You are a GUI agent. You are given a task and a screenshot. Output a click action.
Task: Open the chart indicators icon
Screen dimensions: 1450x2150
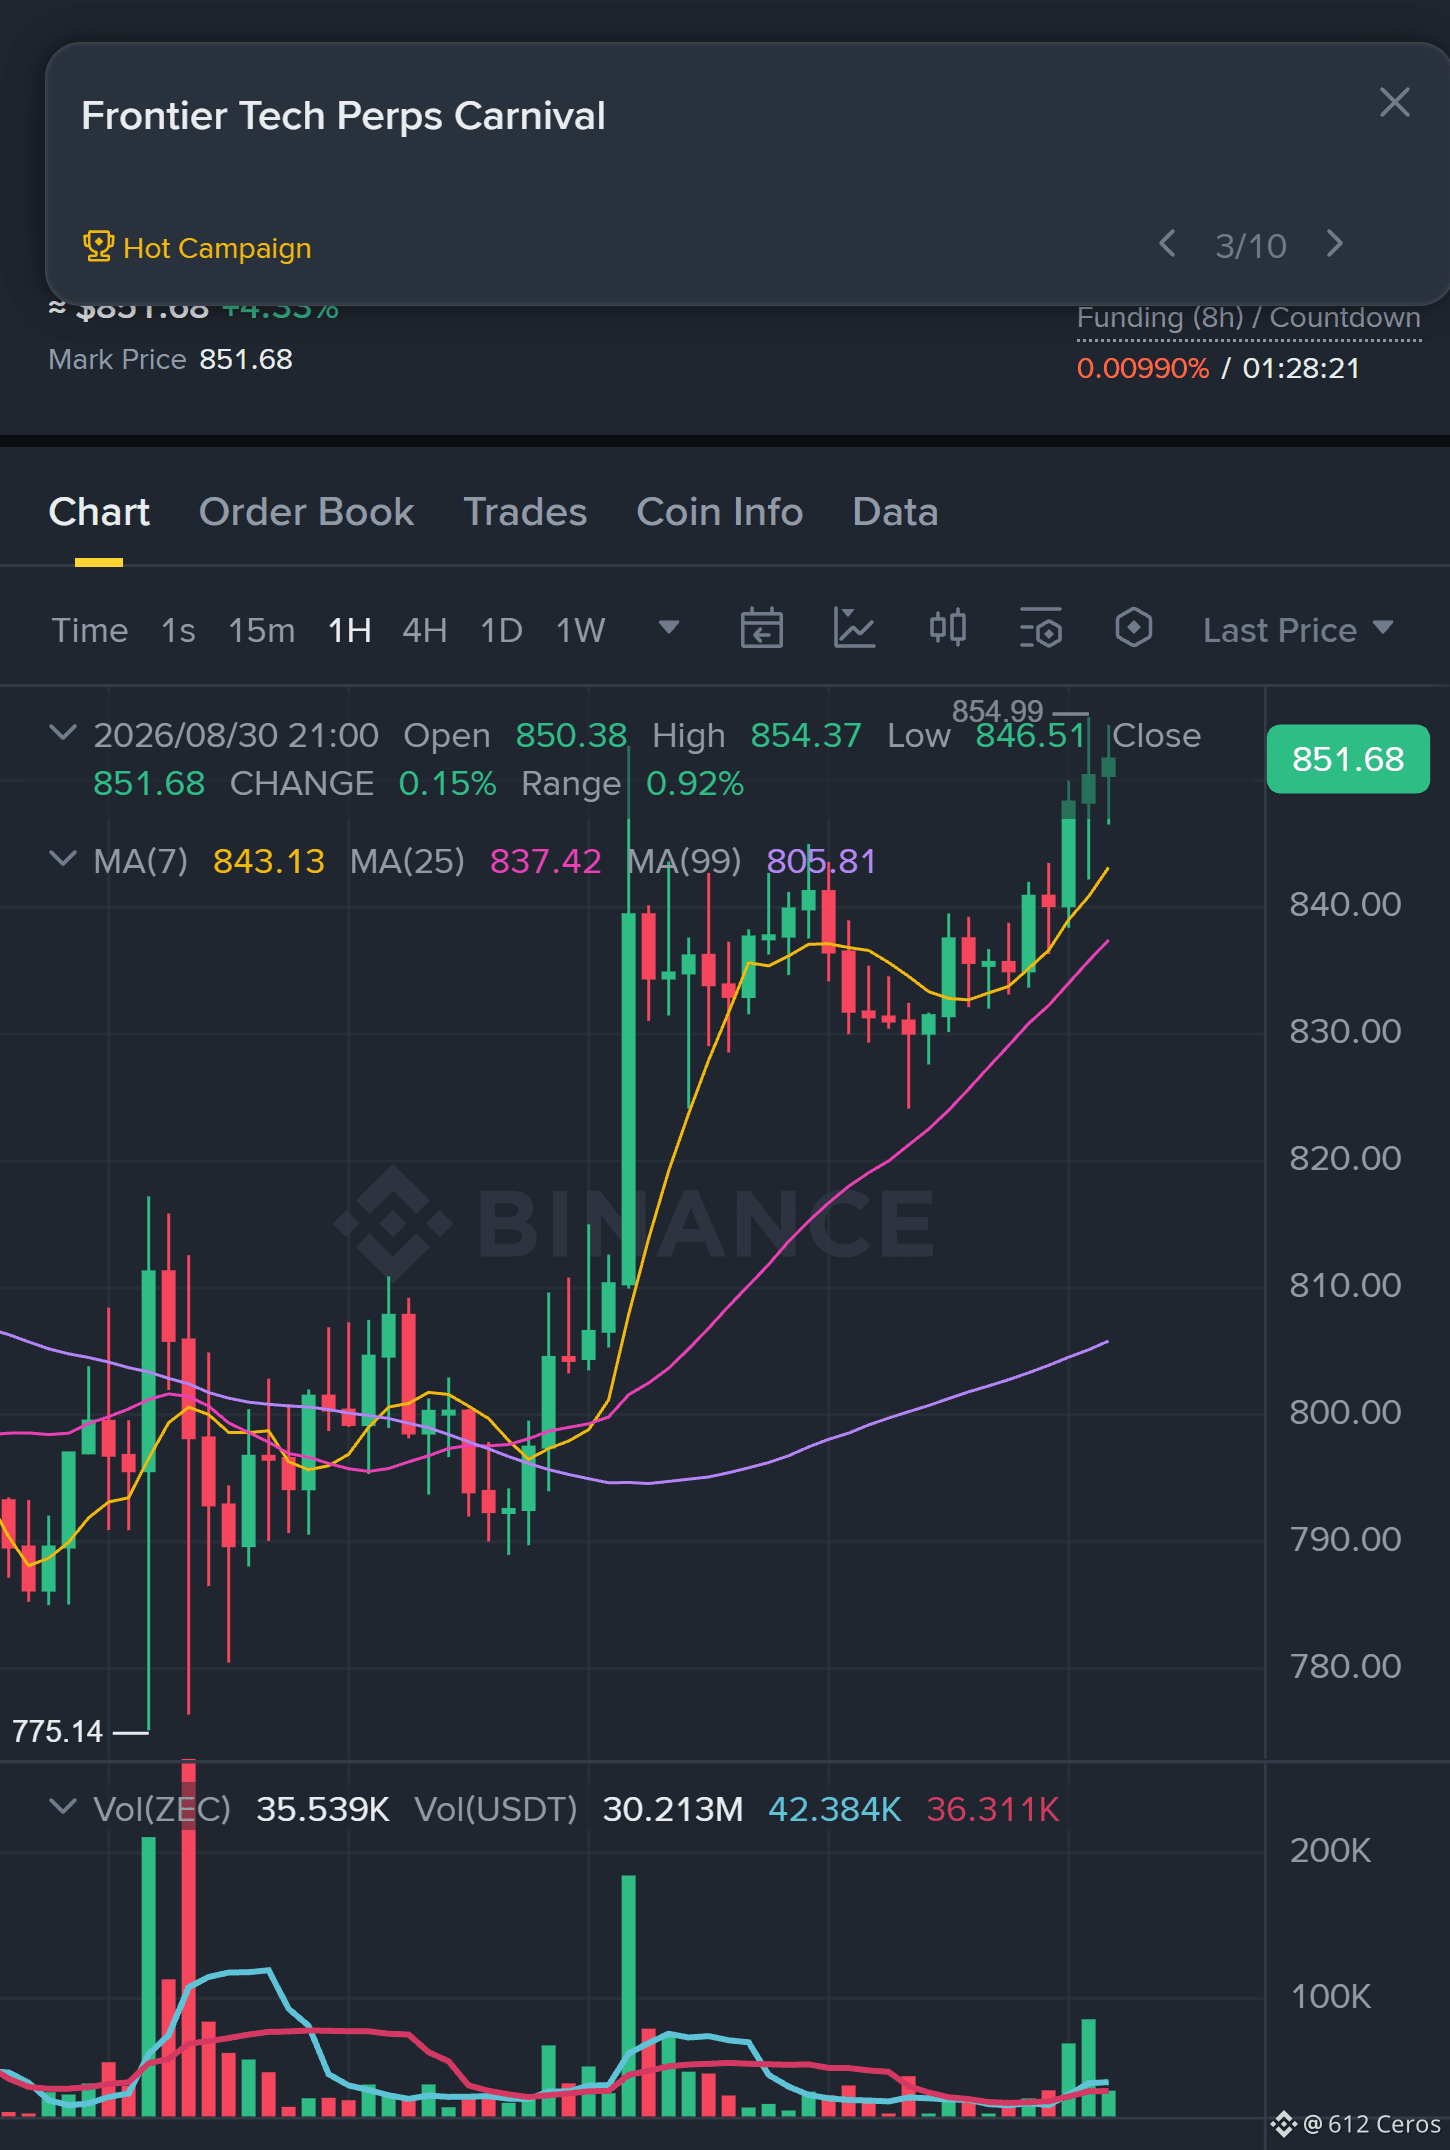[x=855, y=629]
